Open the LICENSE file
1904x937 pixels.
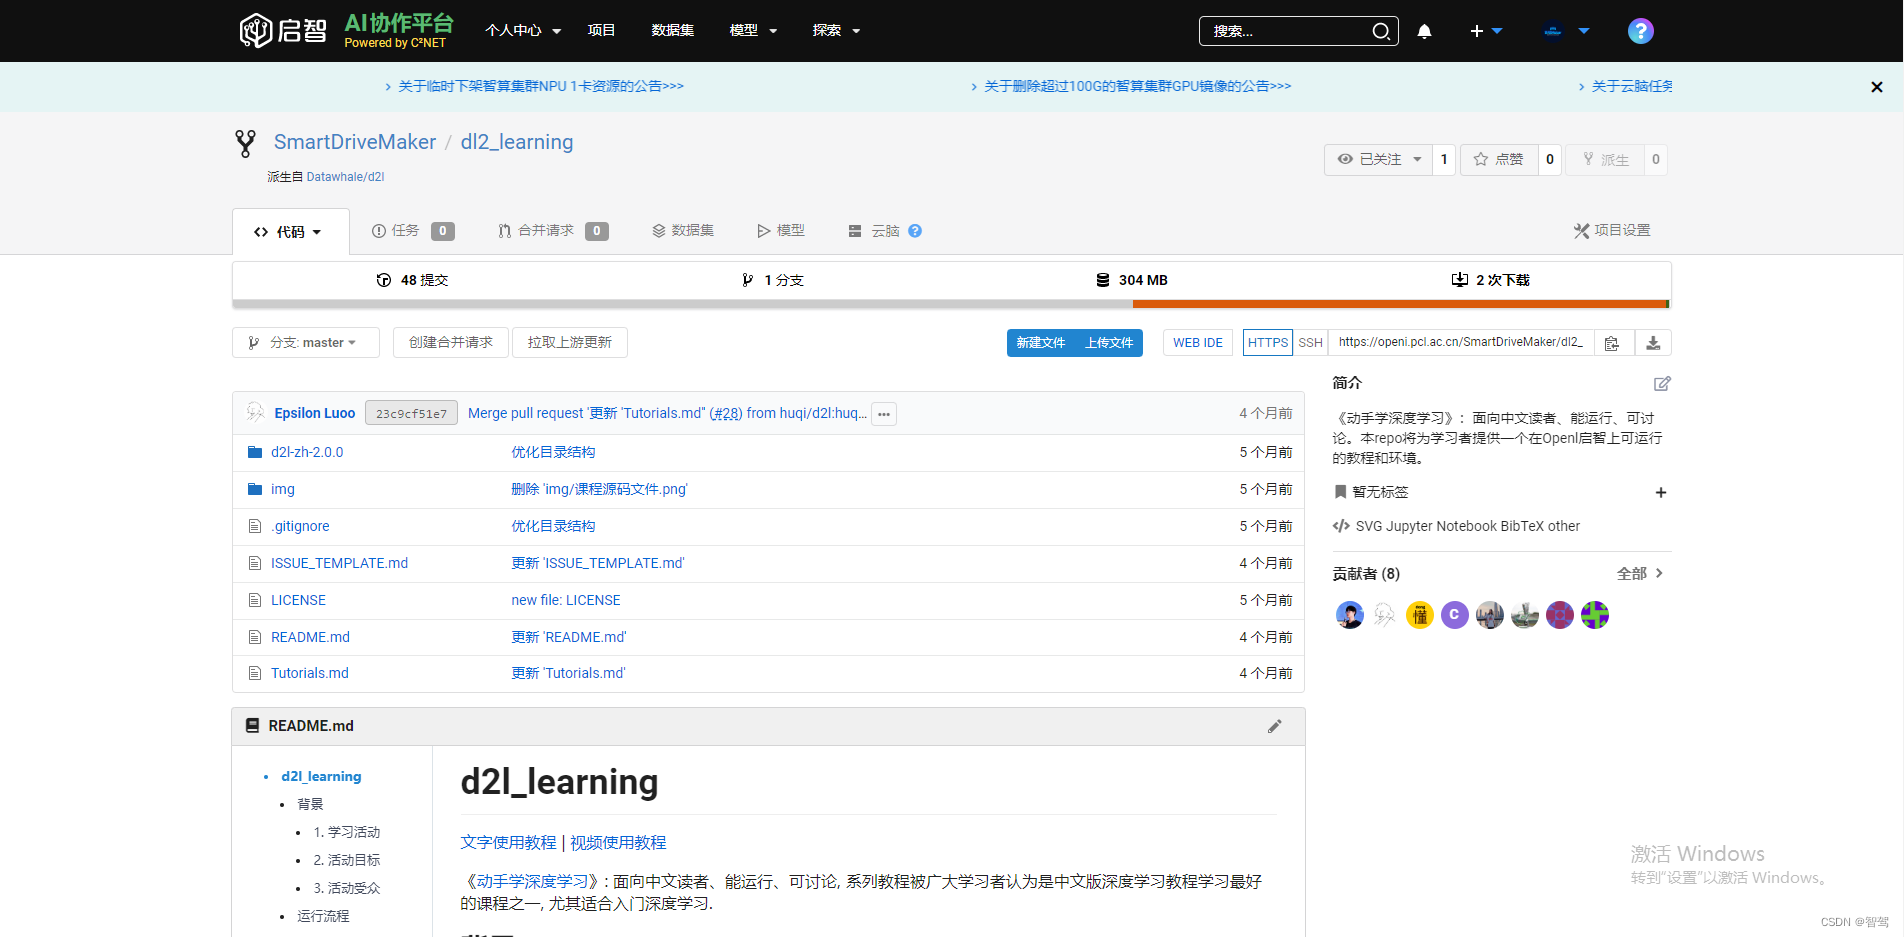[298, 600]
